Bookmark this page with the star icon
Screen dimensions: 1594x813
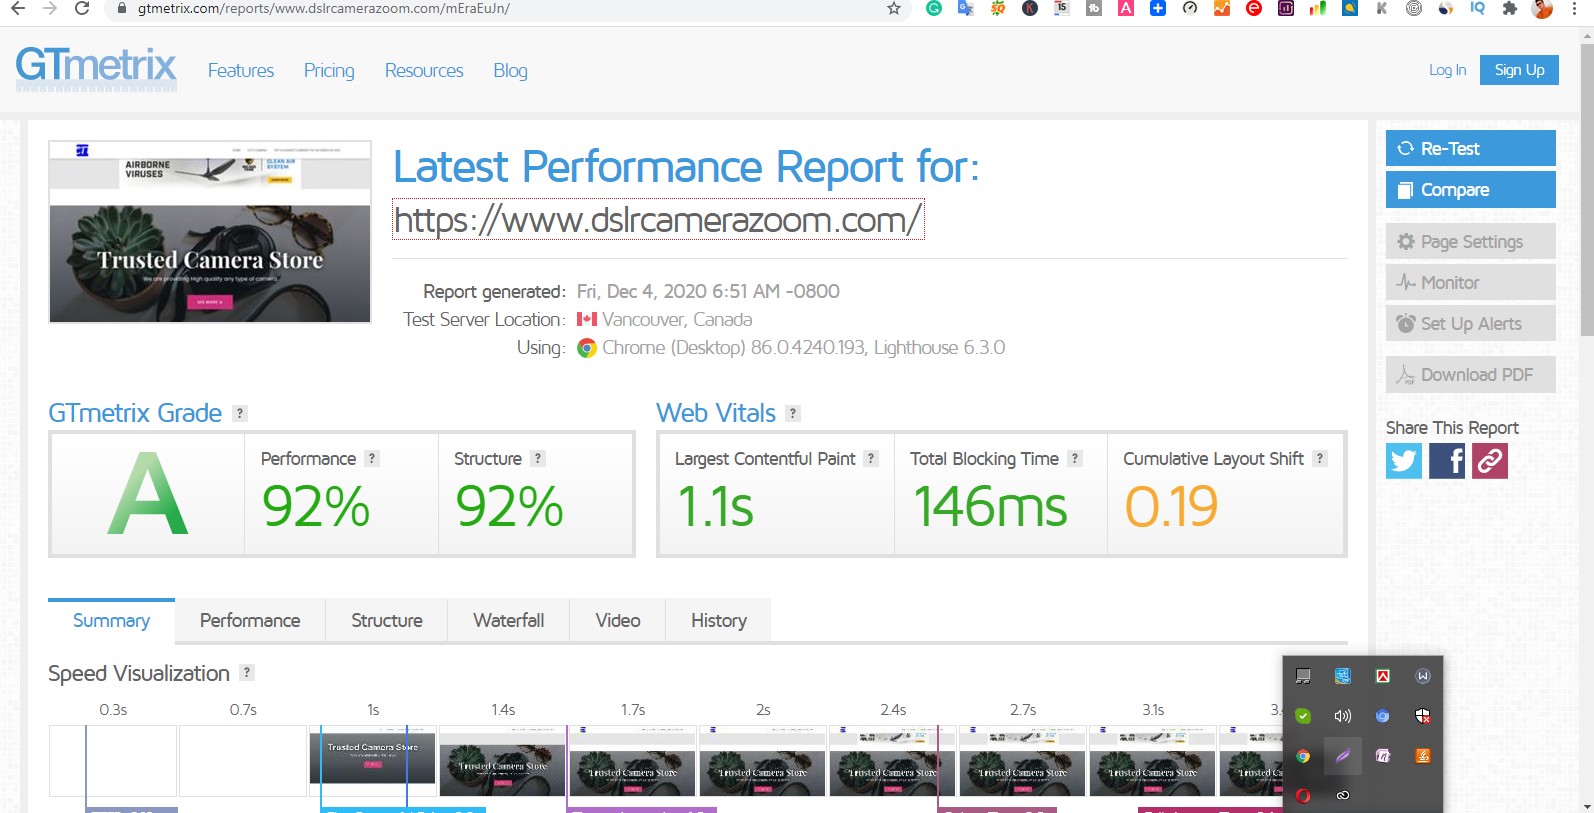[894, 9]
